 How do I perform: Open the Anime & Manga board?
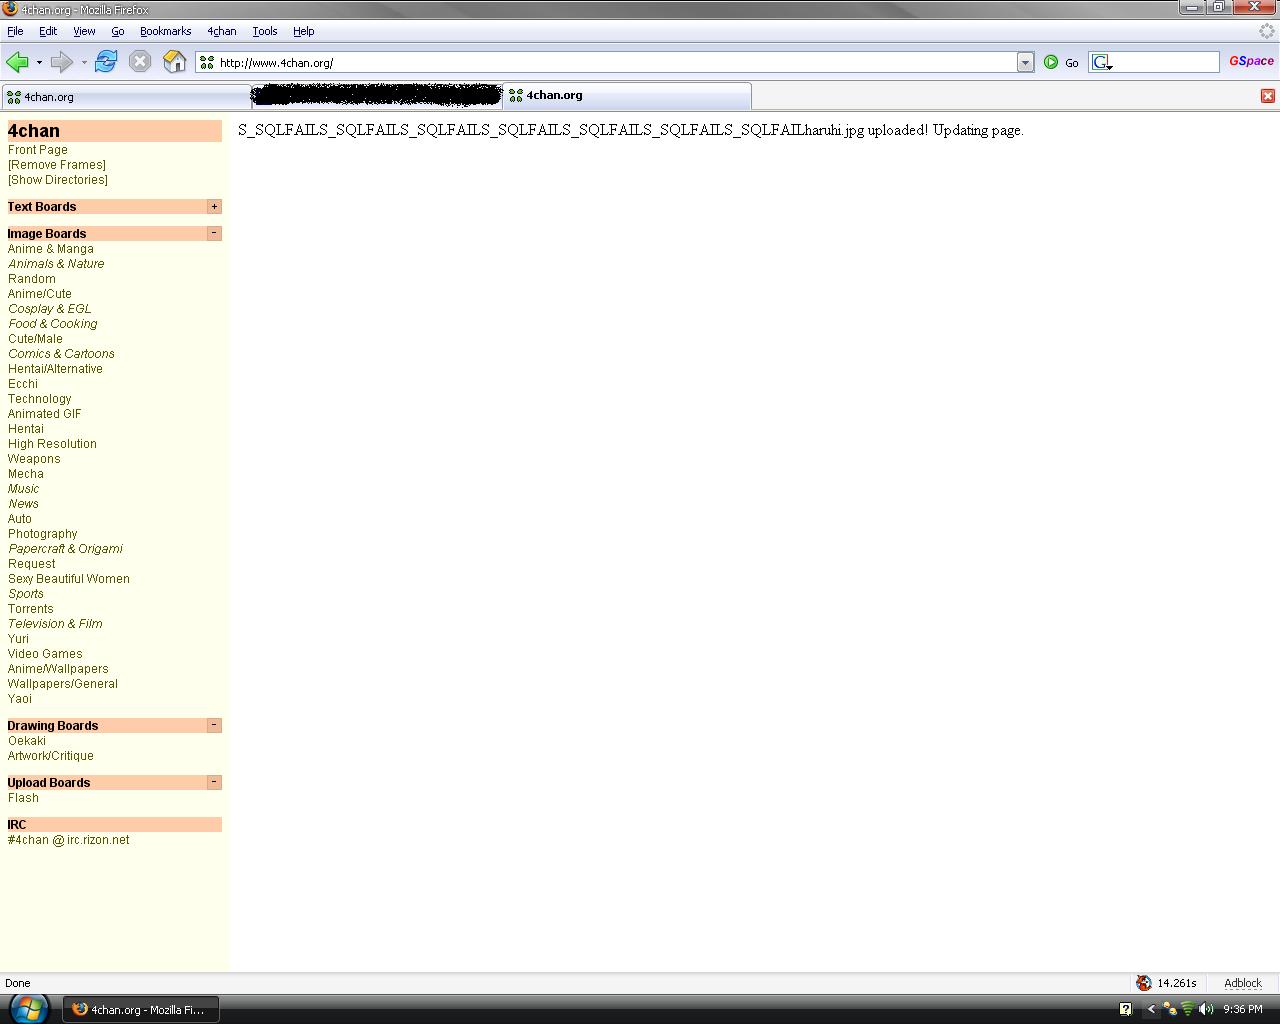51,249
